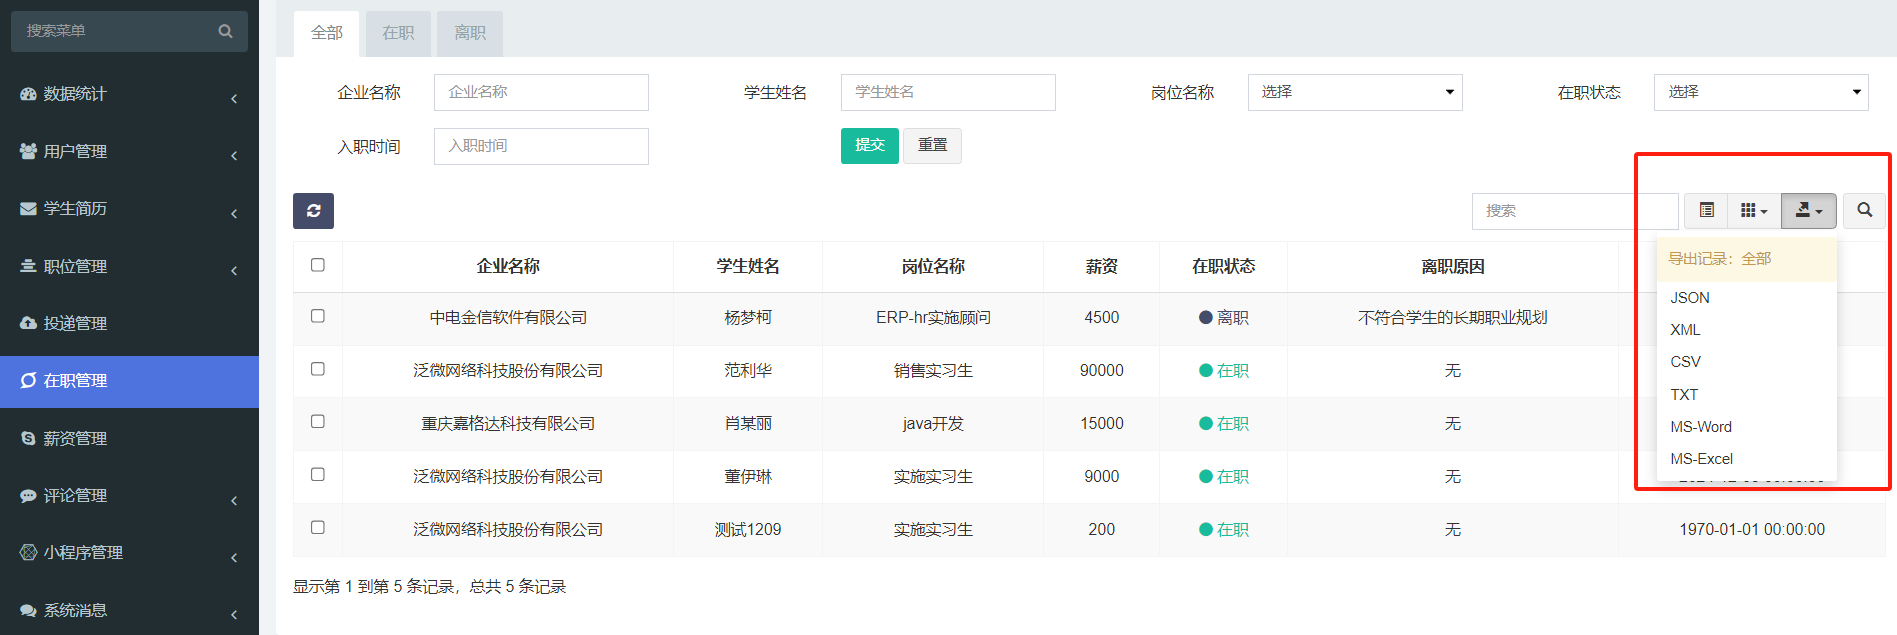Screen dimensions: 1897x635
Task: Open the 岗位名称 select dropdown
Action: pyautogui.click(x=1354, y=93)
